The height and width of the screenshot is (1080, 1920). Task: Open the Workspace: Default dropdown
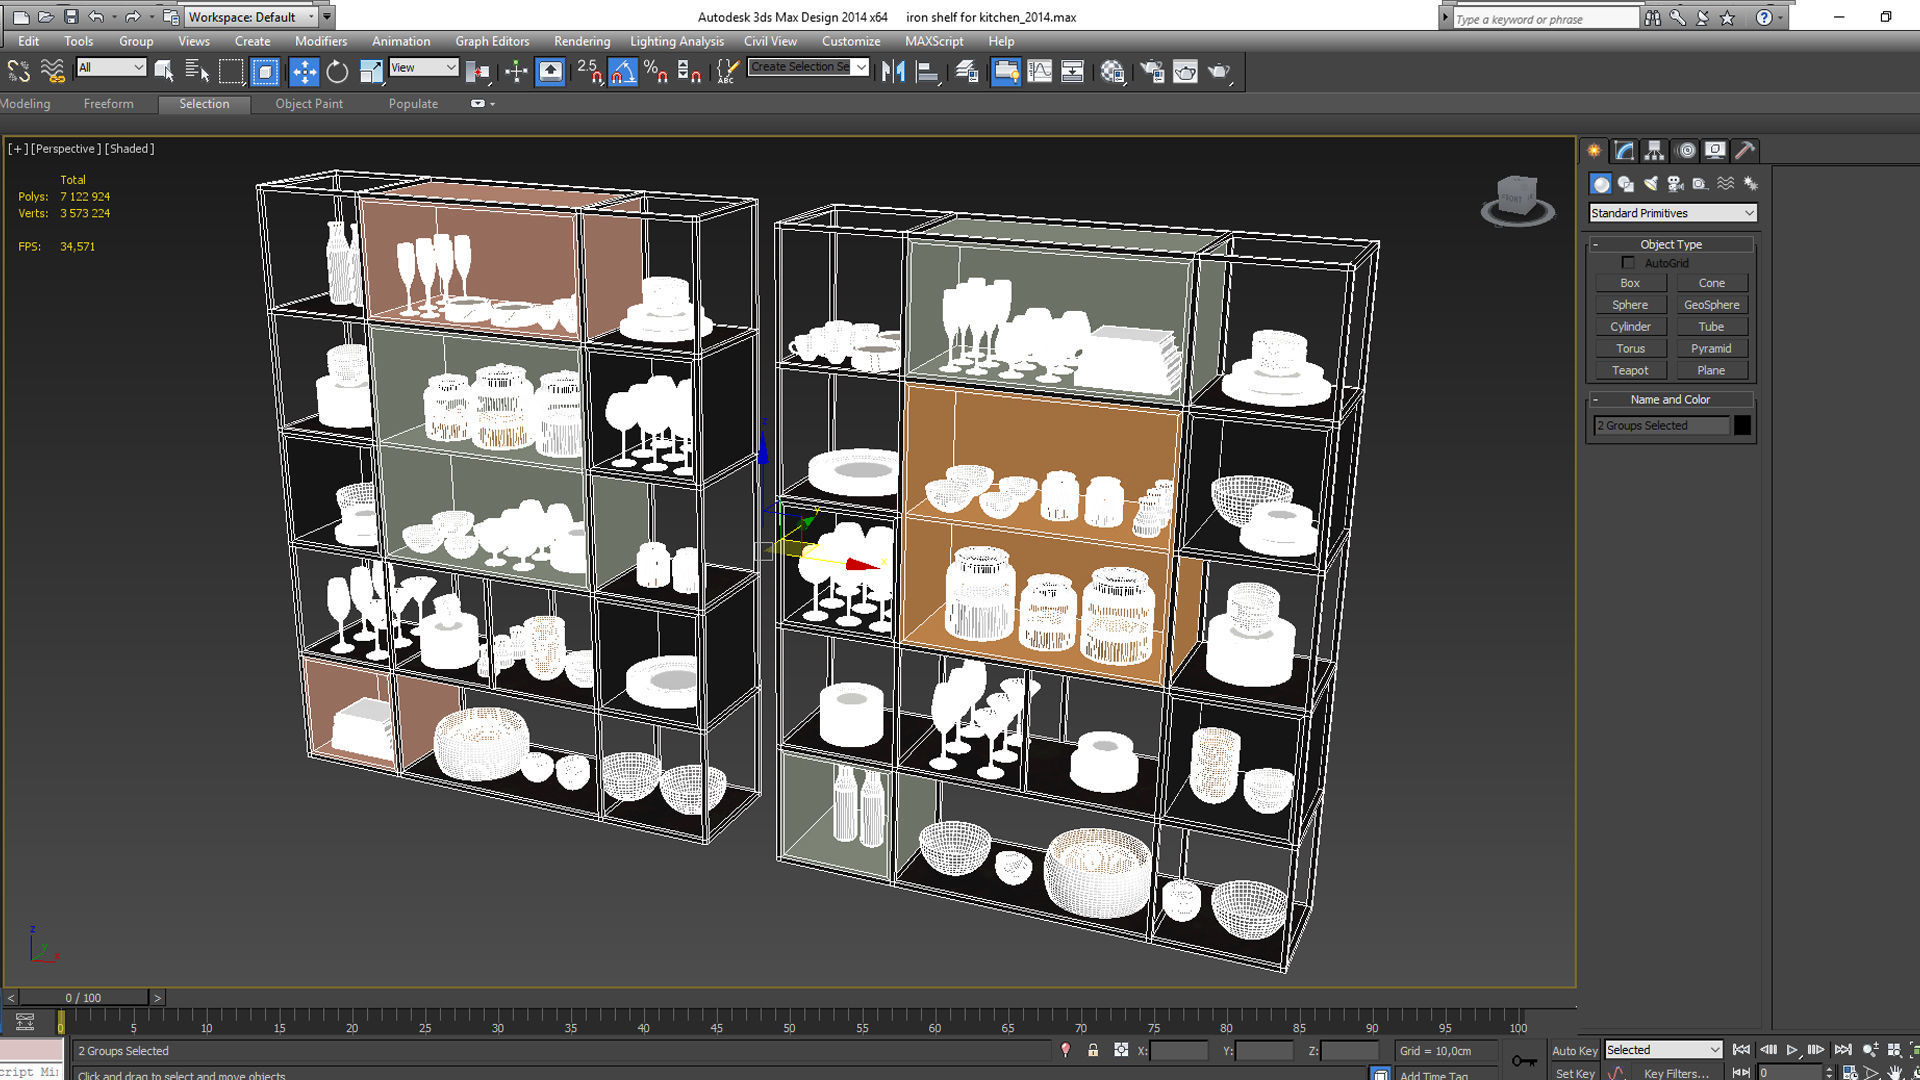pos(251,17)
